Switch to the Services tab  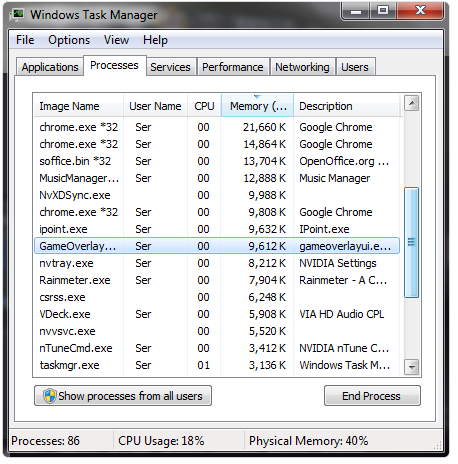pyautogui.click(x=170, y=67)
